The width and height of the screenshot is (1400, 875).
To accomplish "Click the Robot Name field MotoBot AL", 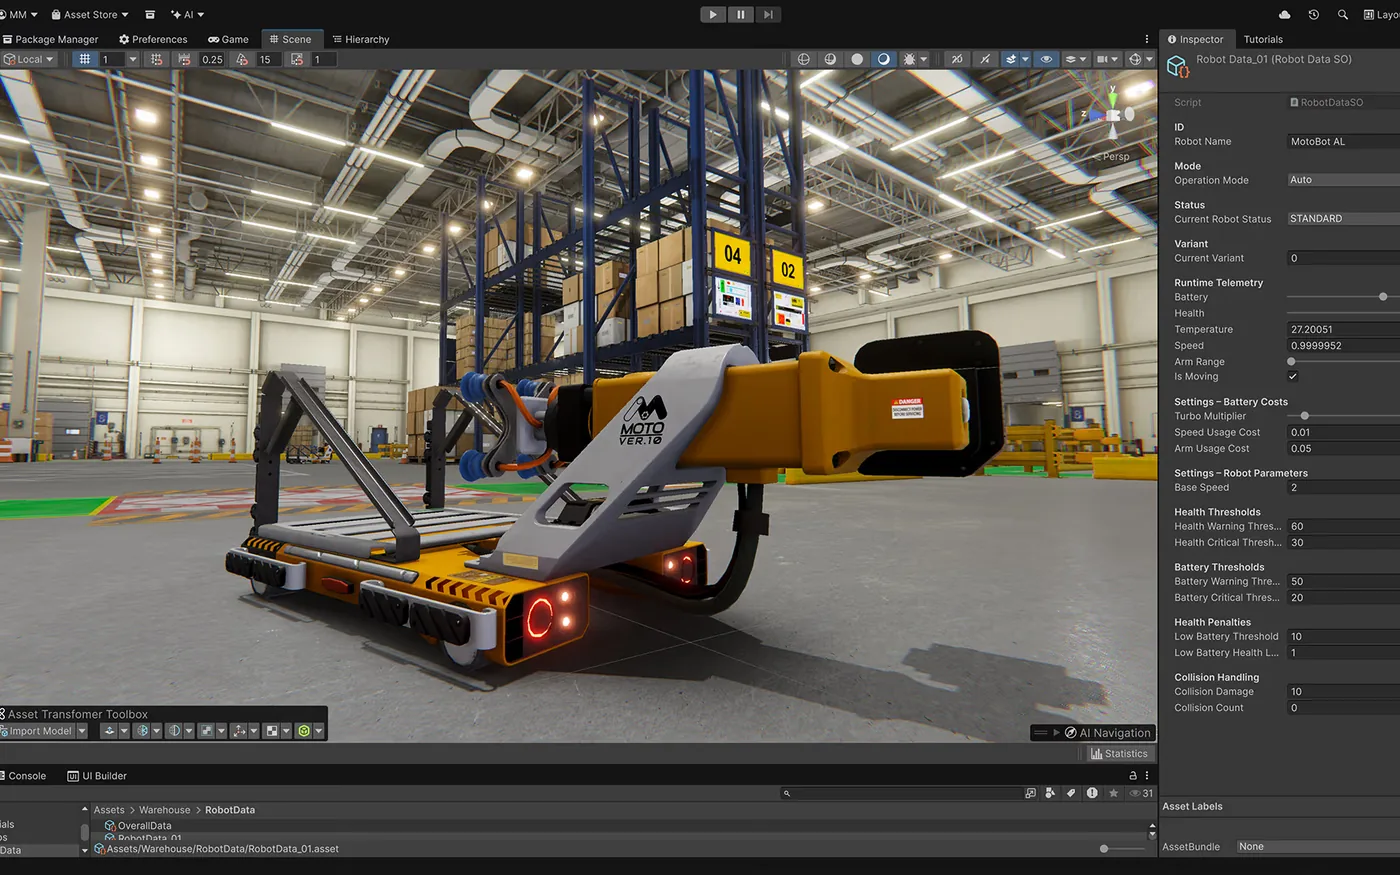I will pyautogui.click(x=1343, y=142).
